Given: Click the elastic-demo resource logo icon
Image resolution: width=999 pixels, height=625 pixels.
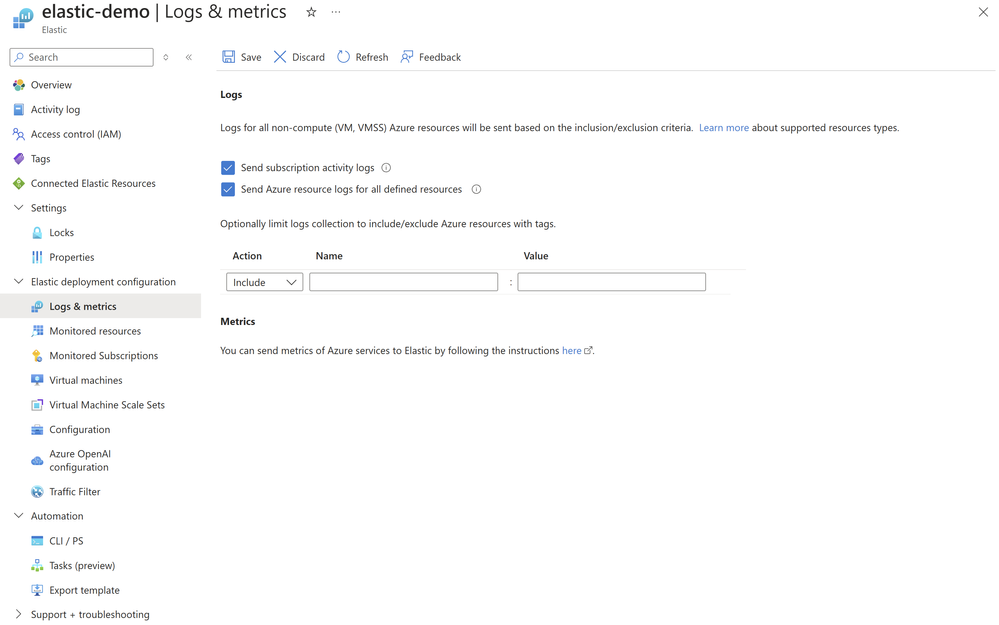Looking at the screenshot, I should pos(23,18).
